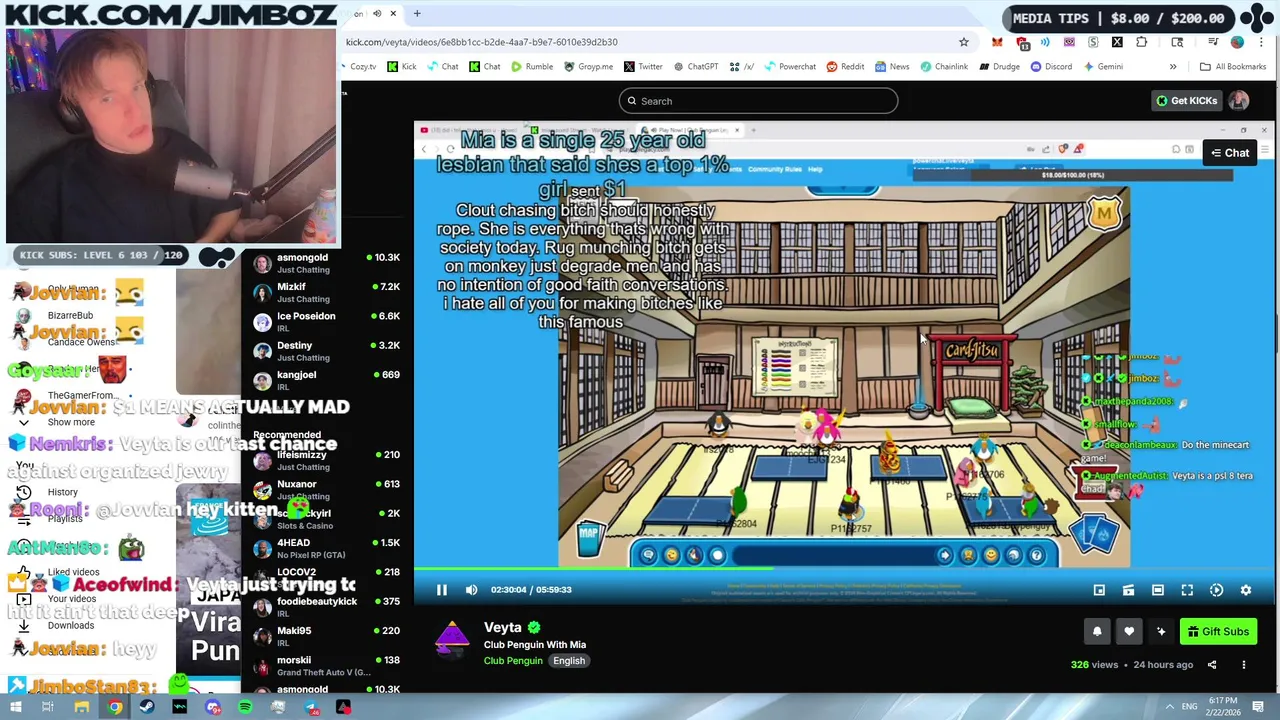Open the Powerchat bookmark

(x=788, y=67)
